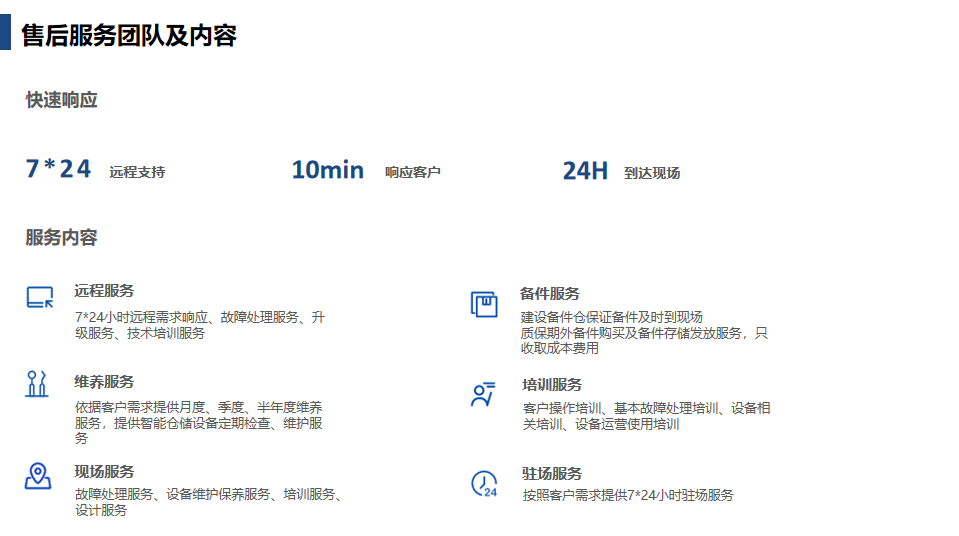The image size is (959, 536).
Task: Select the slide title 售后服务团队及内容
Action: tap(129, 36)
